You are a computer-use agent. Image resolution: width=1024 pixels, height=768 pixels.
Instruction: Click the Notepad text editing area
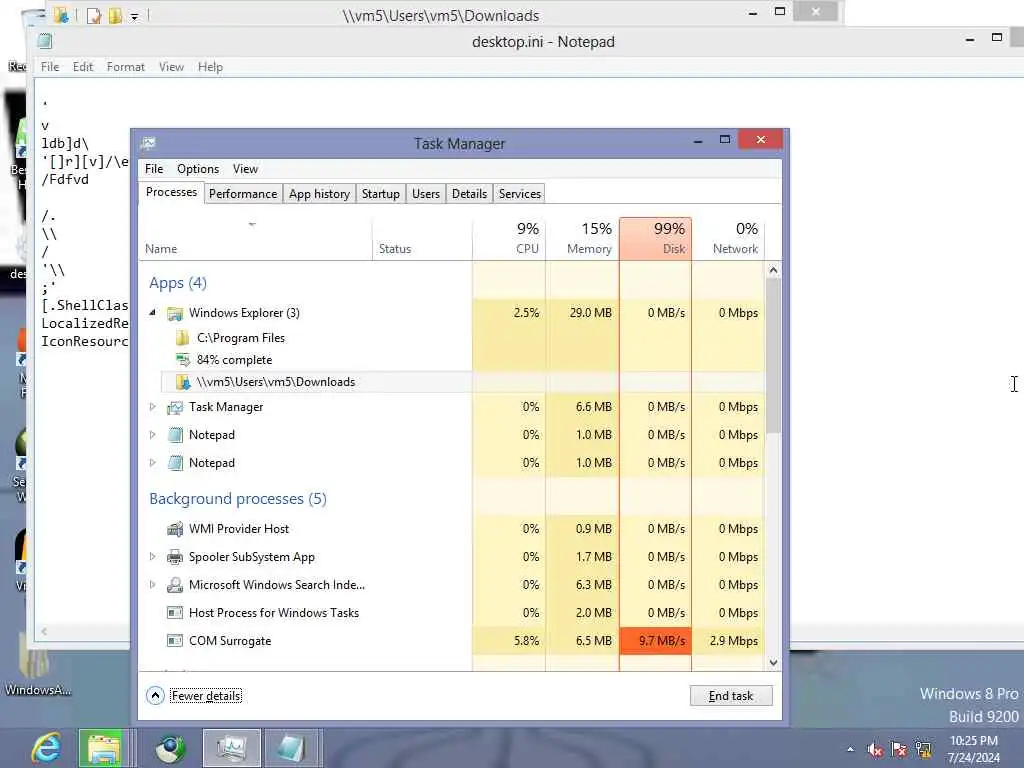529,353
